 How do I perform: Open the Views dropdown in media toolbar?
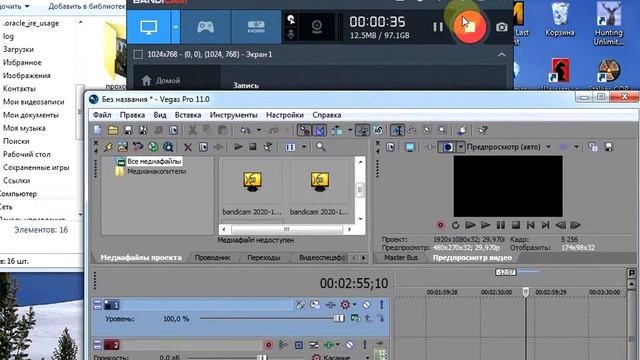point(304,147)
